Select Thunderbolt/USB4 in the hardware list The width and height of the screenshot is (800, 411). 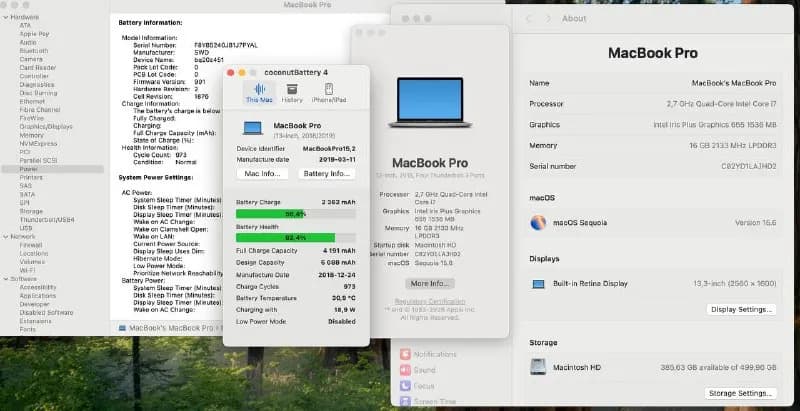click(x=47, y=220)
